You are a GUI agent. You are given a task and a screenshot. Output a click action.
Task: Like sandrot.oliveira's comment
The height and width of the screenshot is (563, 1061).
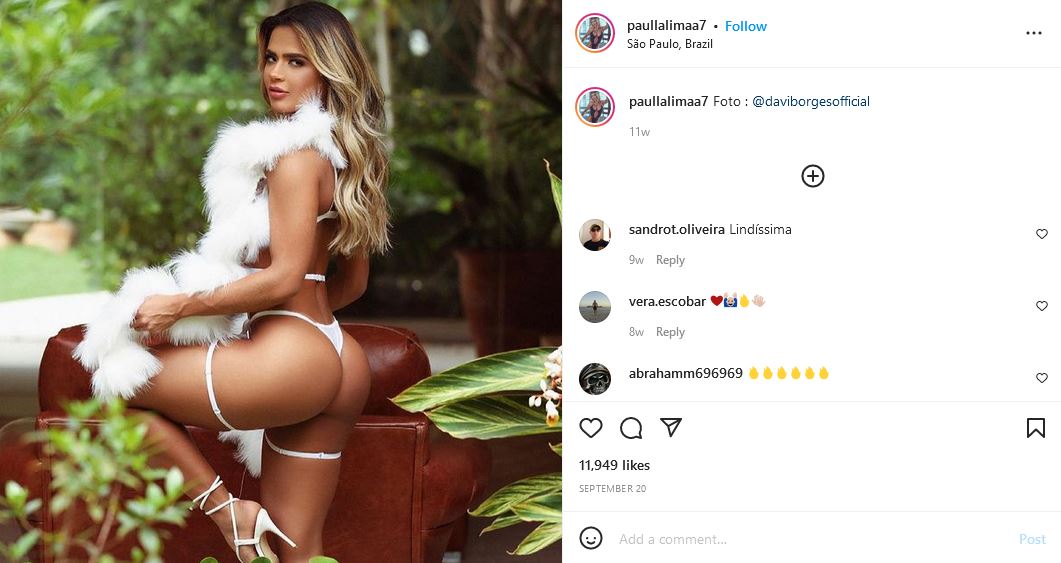tap(1041, 234)
